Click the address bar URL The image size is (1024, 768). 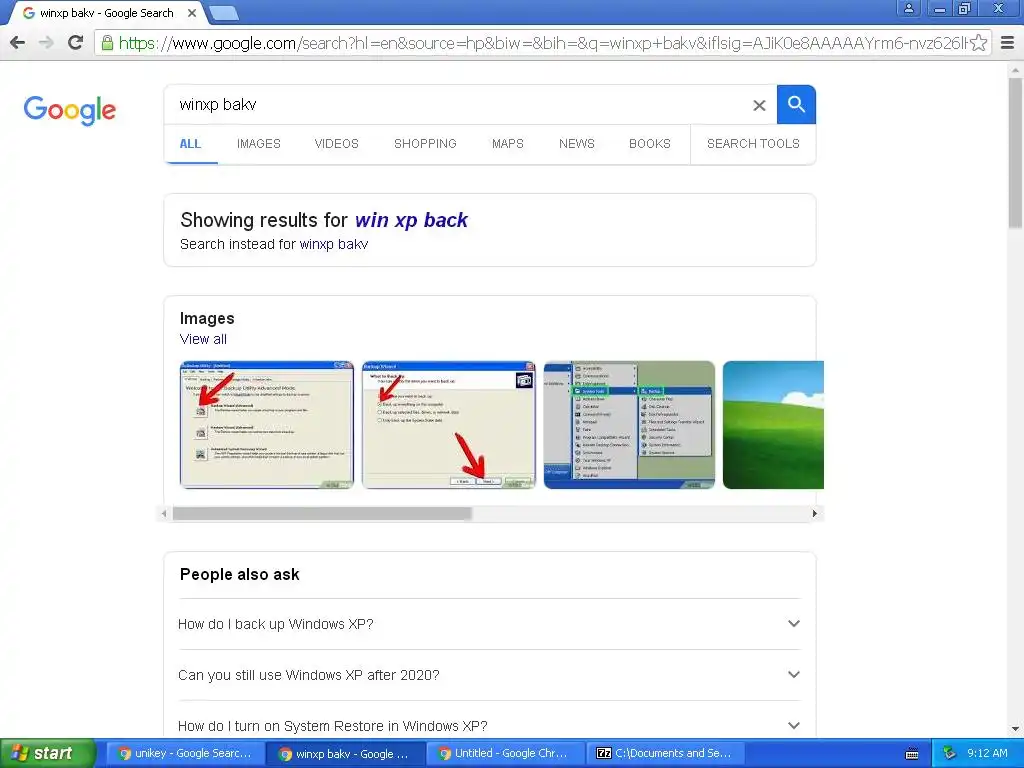543,43
